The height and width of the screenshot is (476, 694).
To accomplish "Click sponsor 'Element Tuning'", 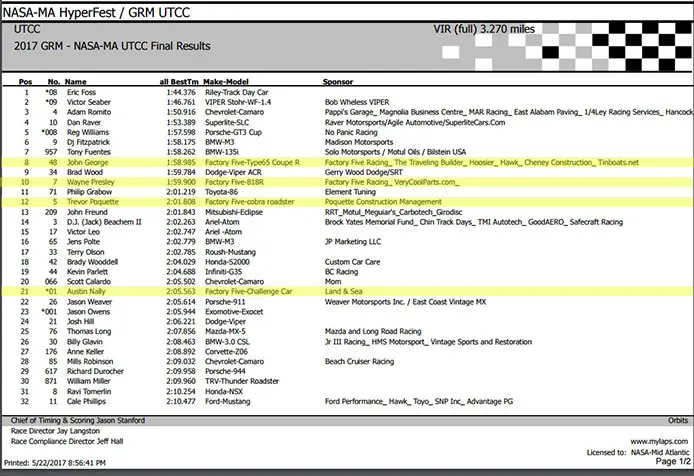I will click(x=350, y=192).
